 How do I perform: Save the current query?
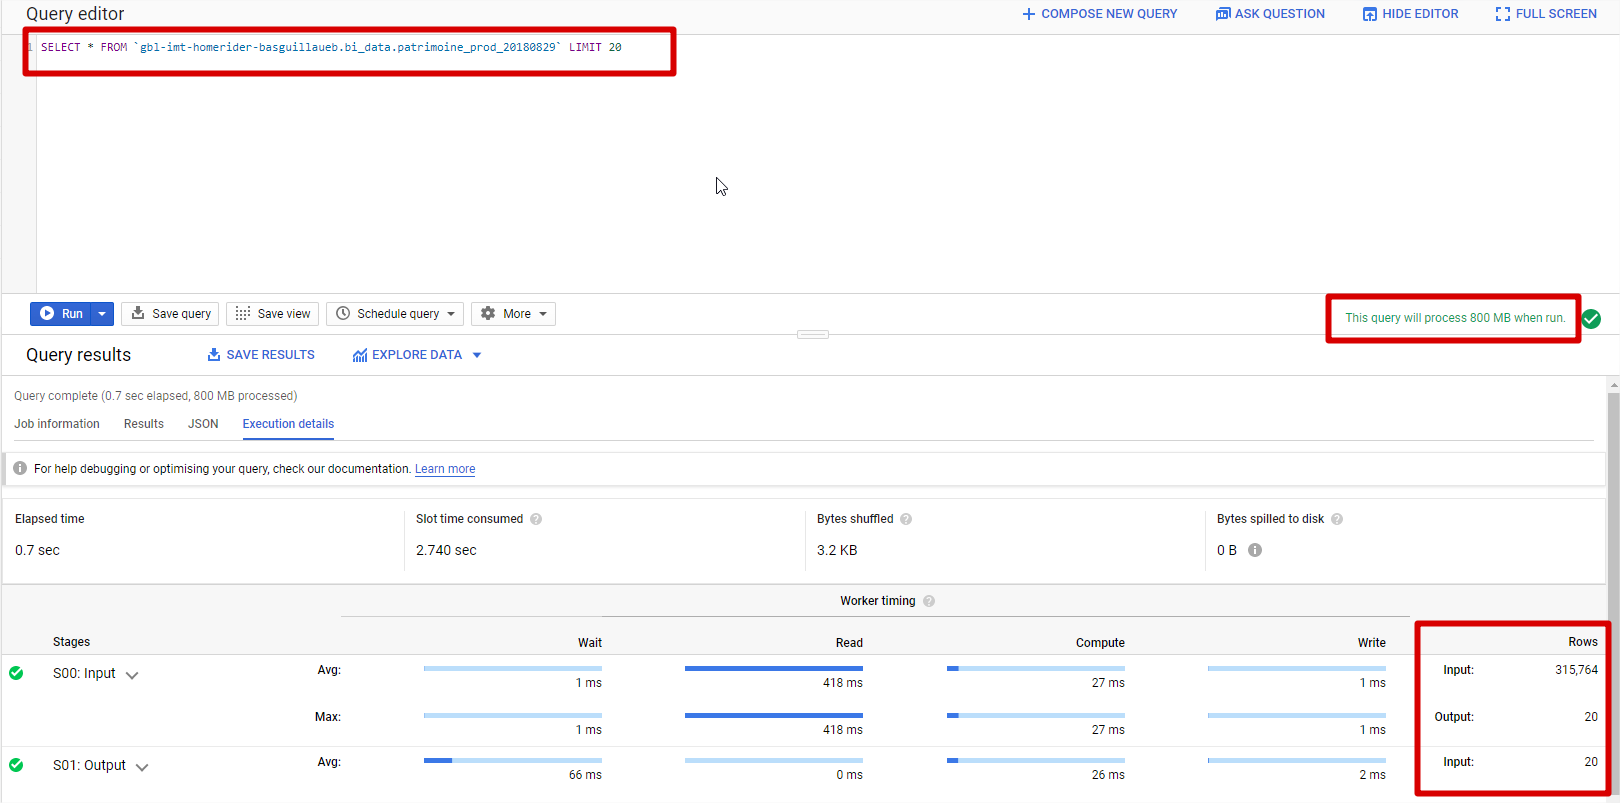pos(170,314)
